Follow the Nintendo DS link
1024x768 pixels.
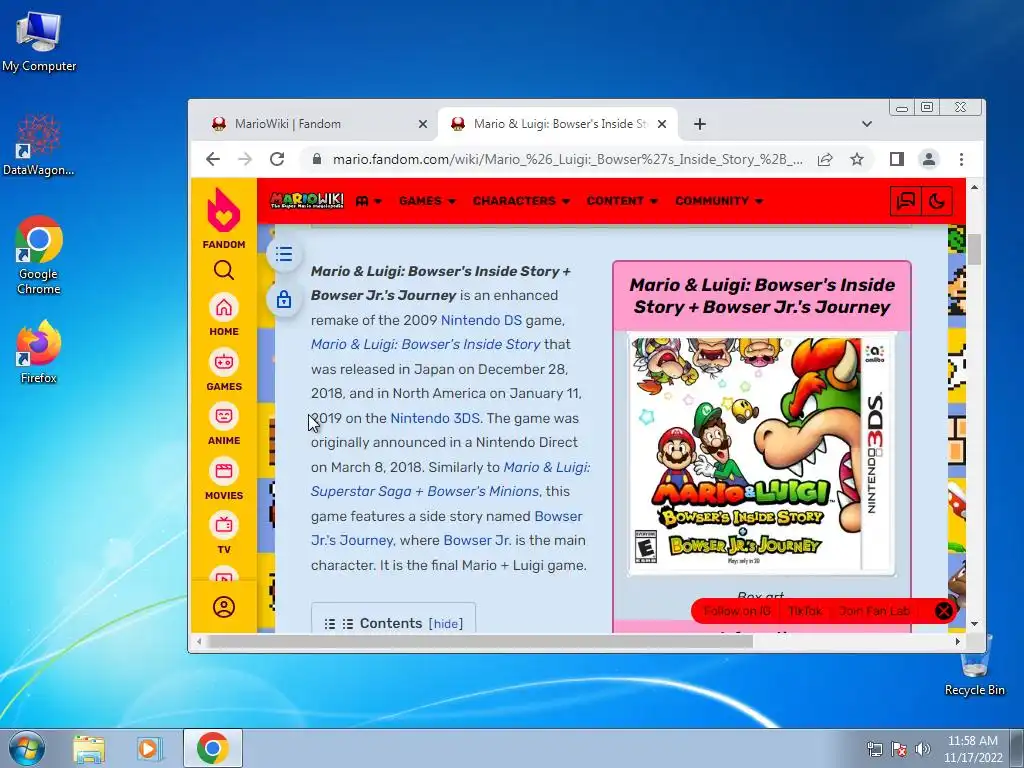pos(481,320)
